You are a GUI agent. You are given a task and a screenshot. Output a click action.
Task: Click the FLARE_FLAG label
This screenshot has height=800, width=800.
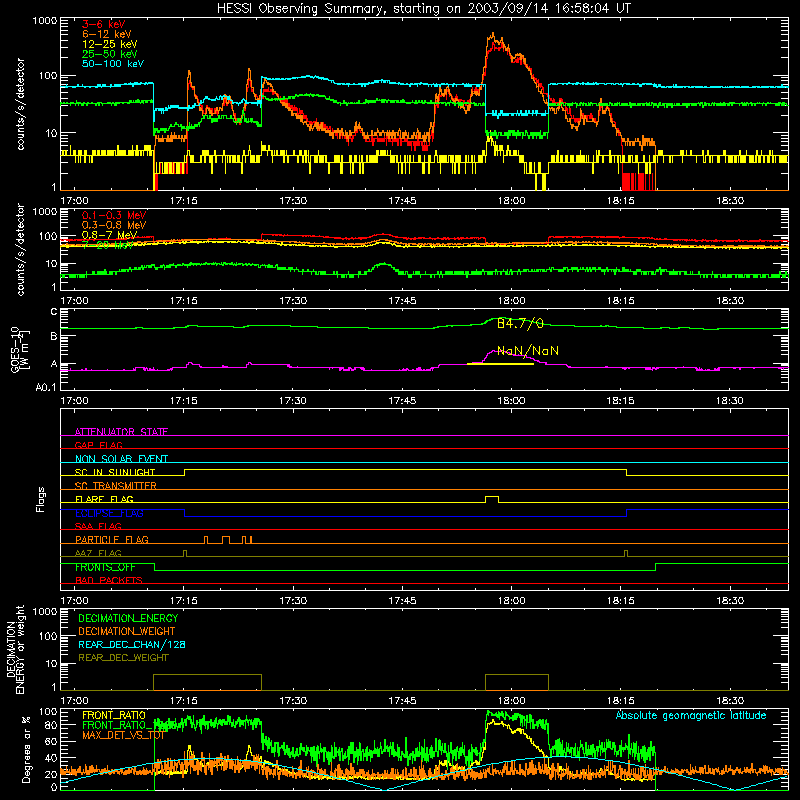(x=104, y=499)
